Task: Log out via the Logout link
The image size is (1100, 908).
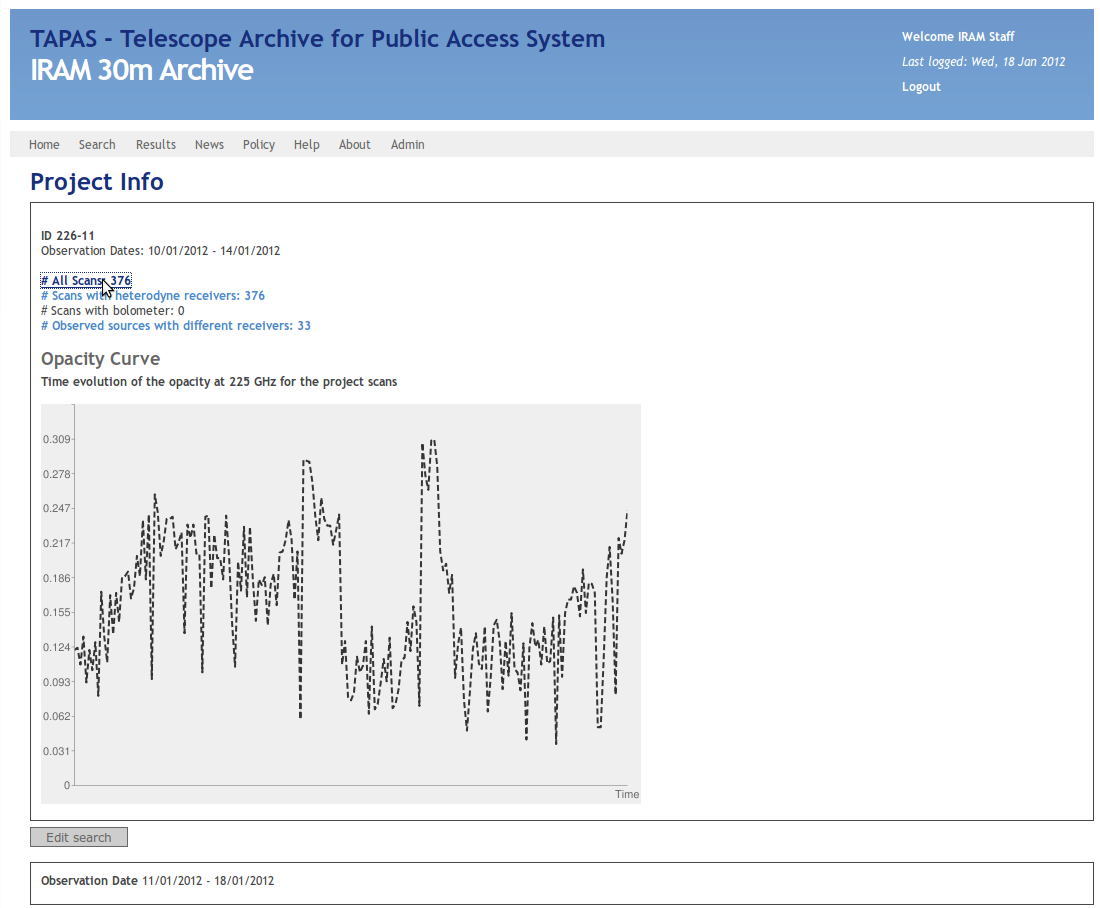Action: (921, 87)
